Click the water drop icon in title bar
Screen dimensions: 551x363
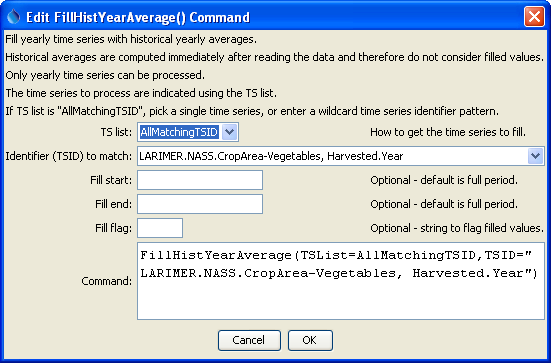pyautogui.click(x=13, y=17)
